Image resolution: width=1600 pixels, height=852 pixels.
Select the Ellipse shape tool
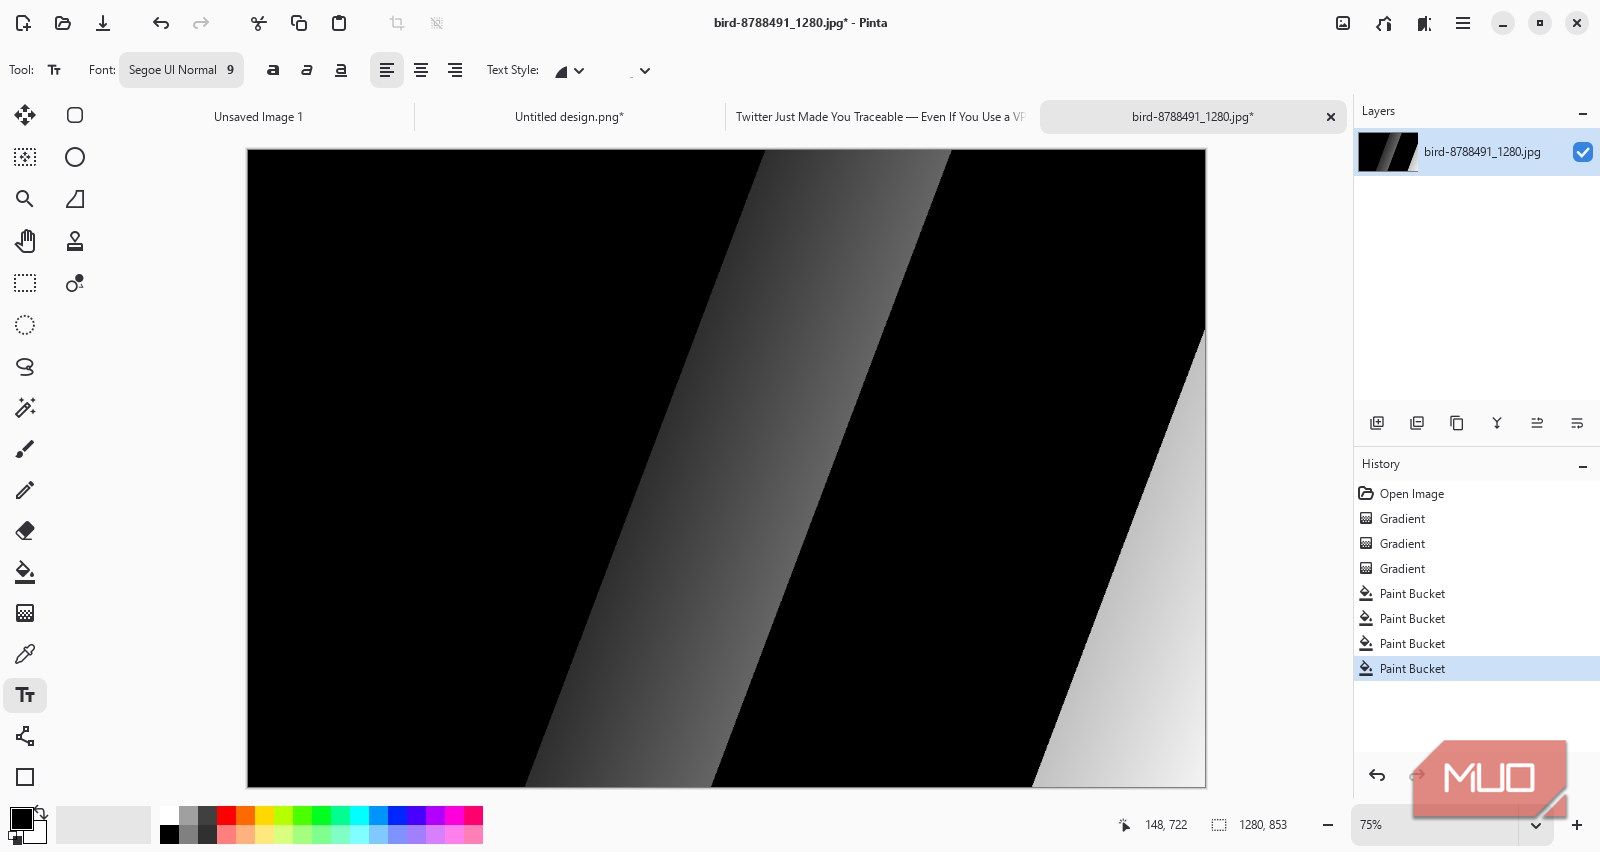(x=75, y=157)
